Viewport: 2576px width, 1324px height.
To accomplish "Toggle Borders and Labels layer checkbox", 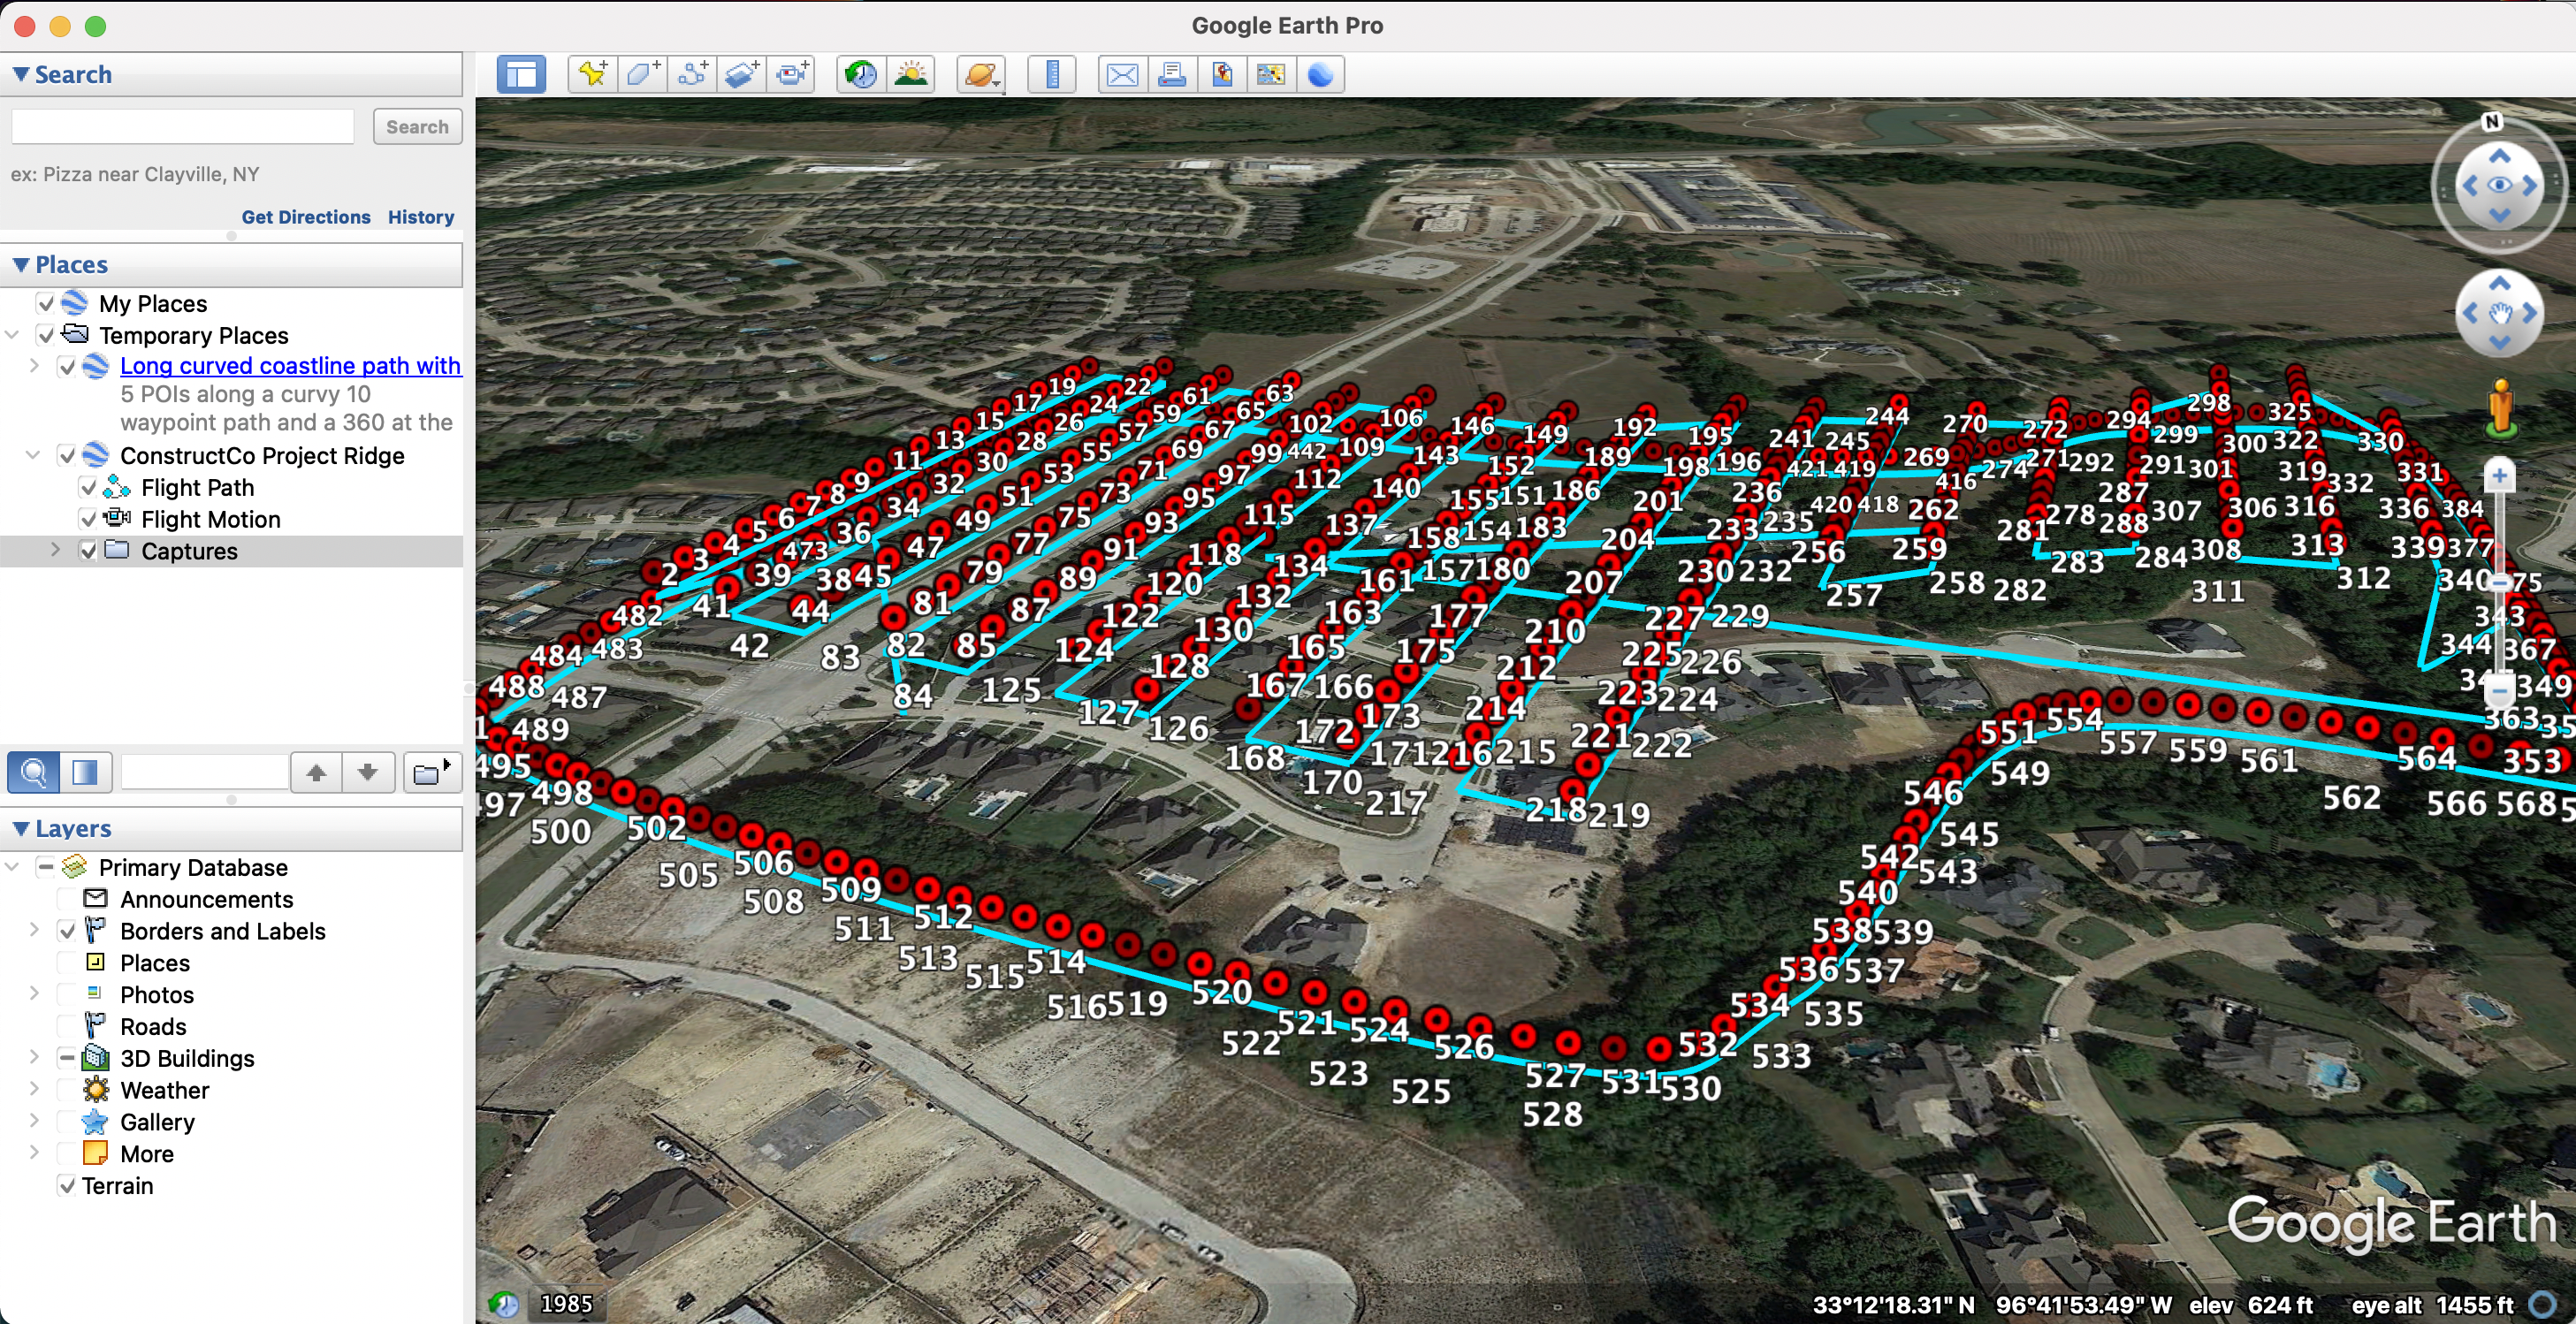I will [x=67, y=931].
